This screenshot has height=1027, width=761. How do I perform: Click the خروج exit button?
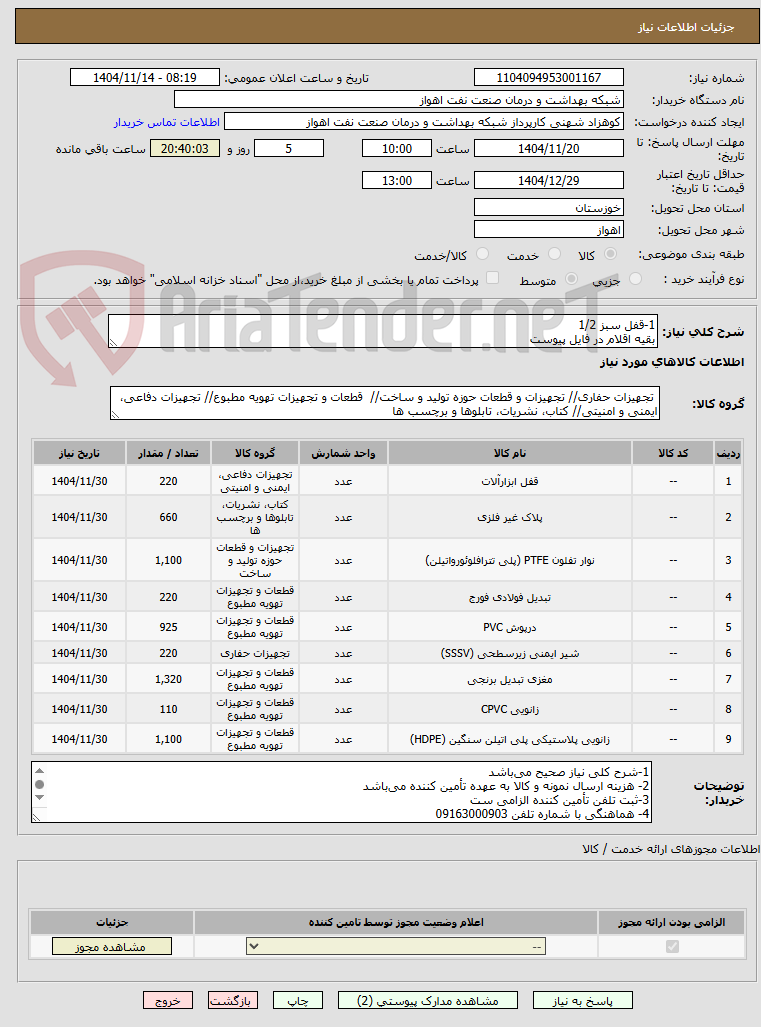(x=168, y=1000)
